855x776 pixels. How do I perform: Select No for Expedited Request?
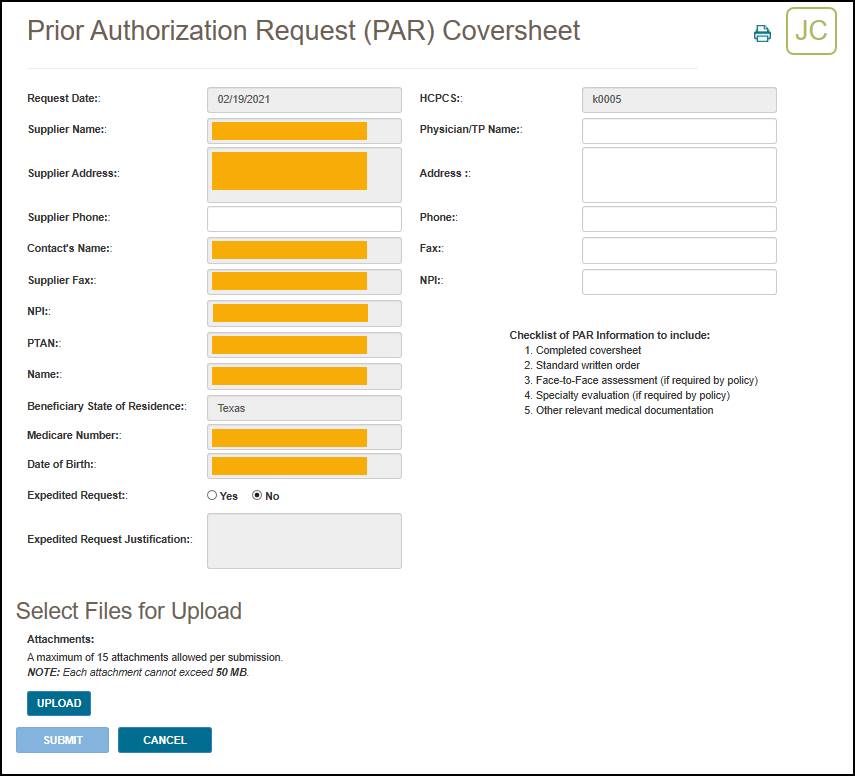coord(257,494)
